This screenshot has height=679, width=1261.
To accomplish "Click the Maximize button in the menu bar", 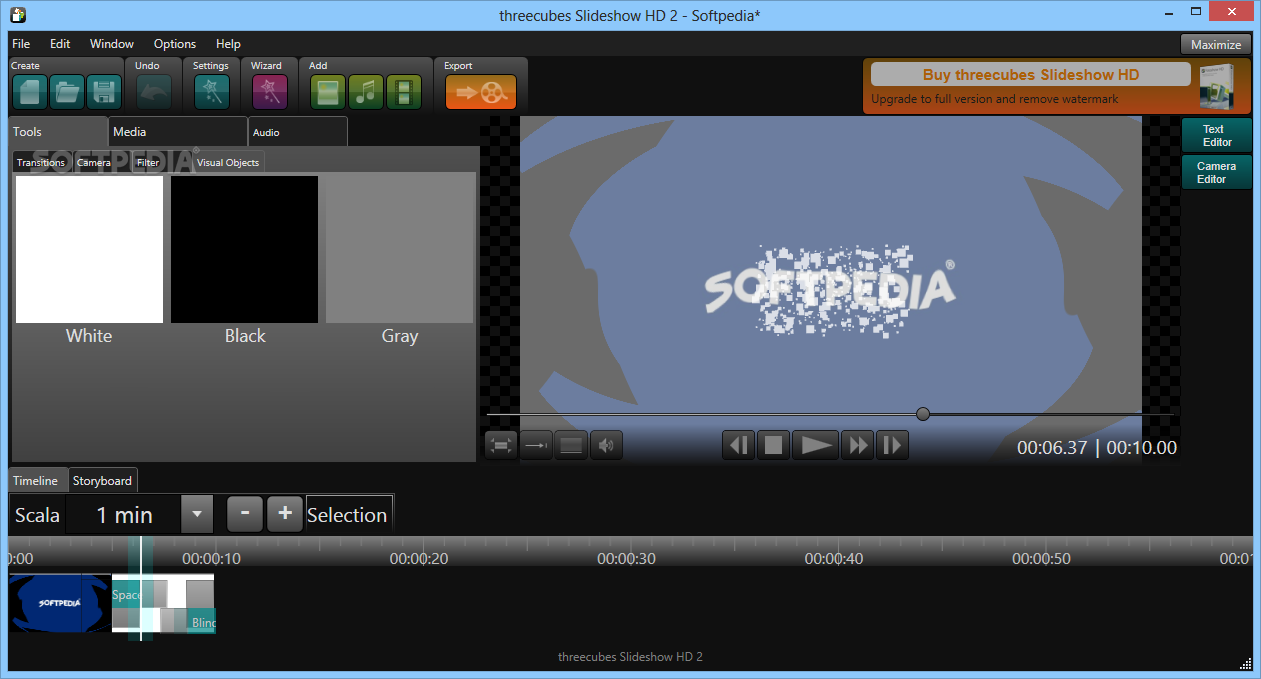I will coord(1216,44).
